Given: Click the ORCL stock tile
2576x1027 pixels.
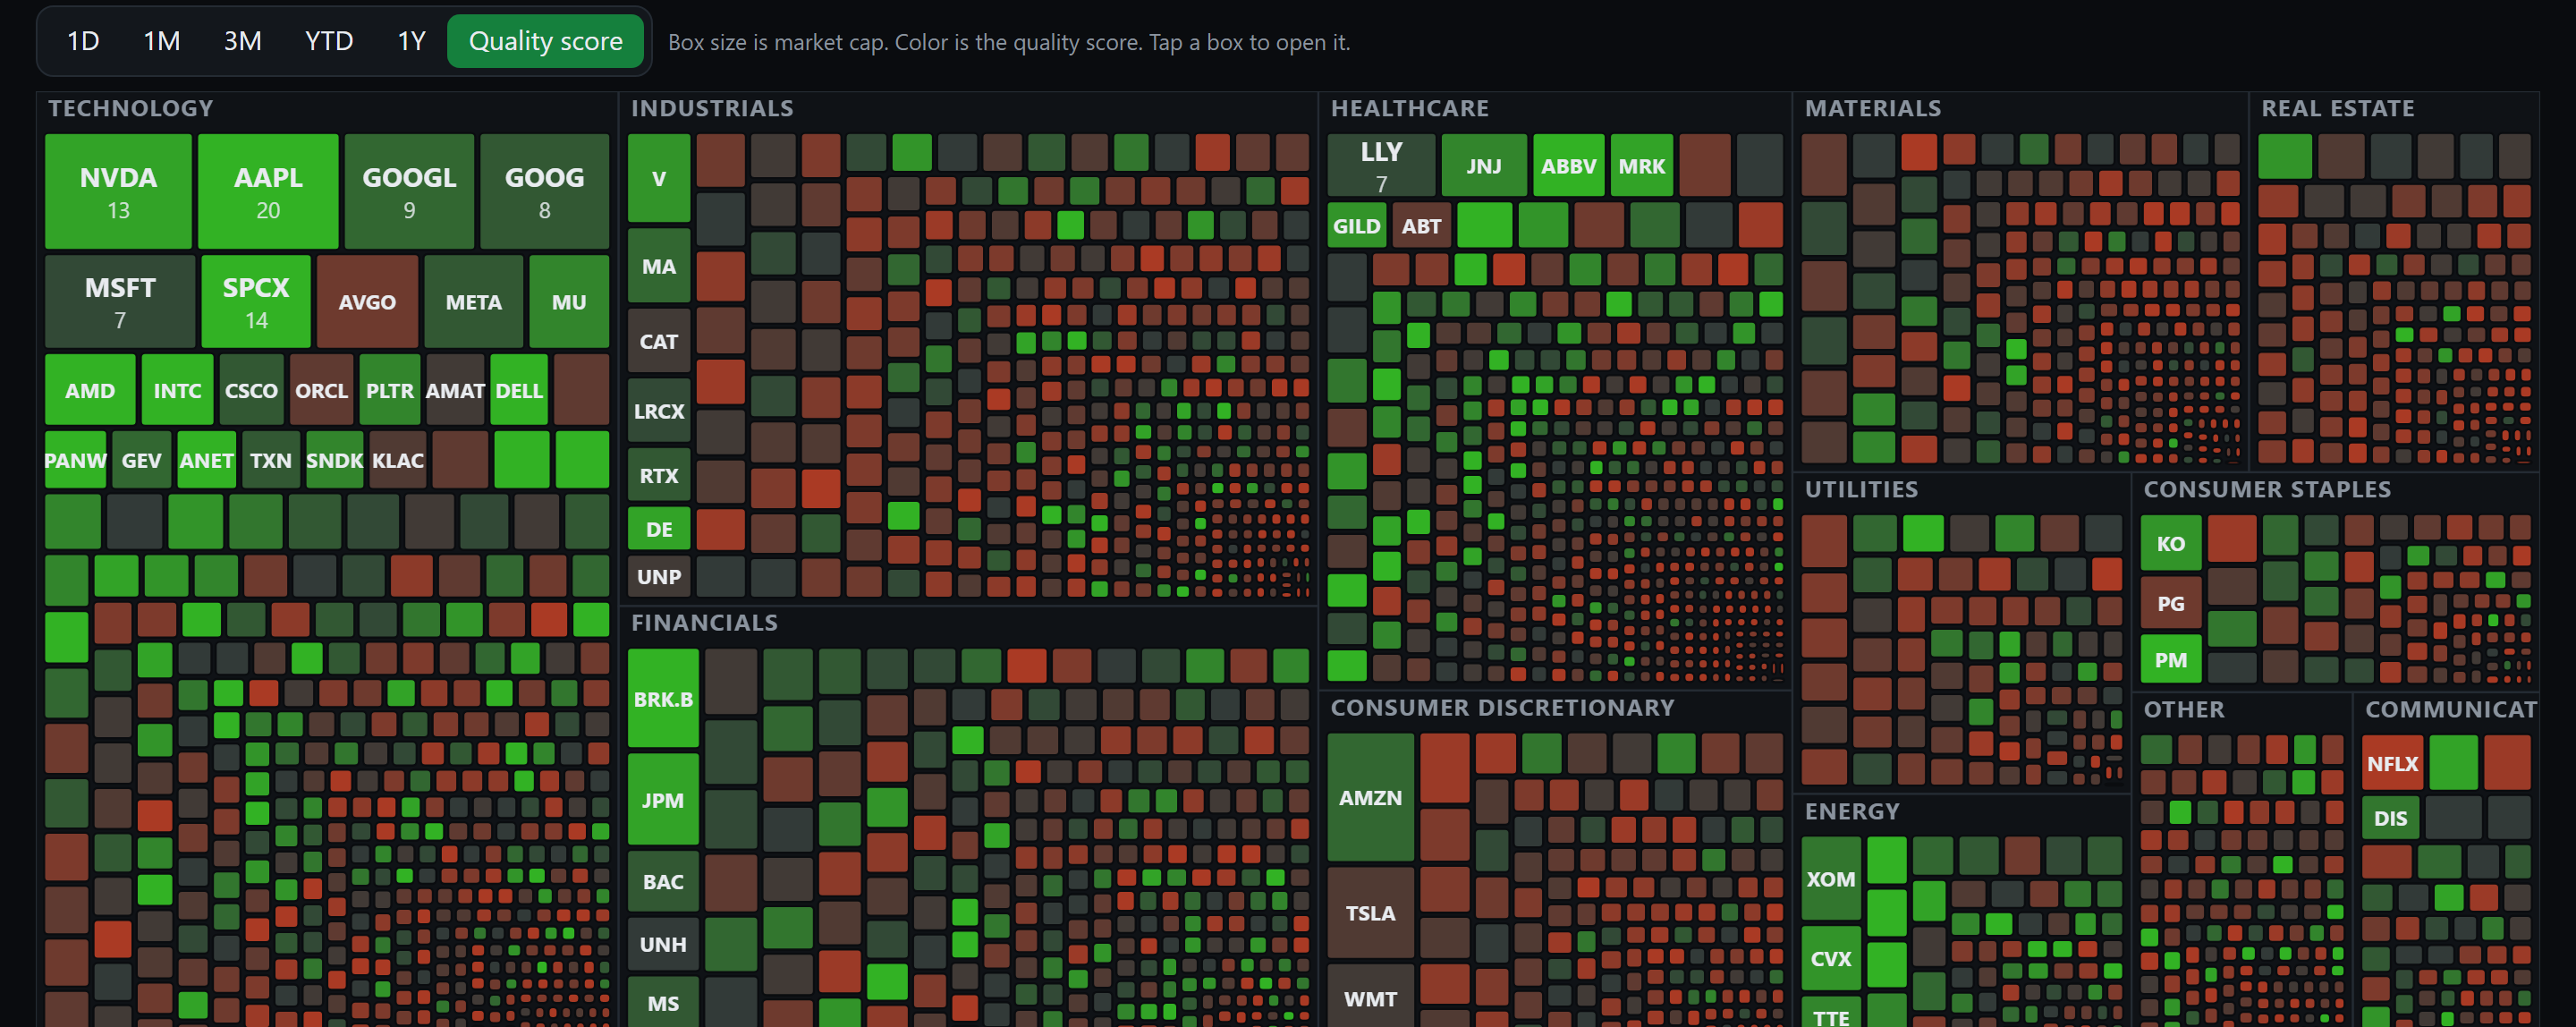Looking at the screenshot, I should (x=321, y=390).
